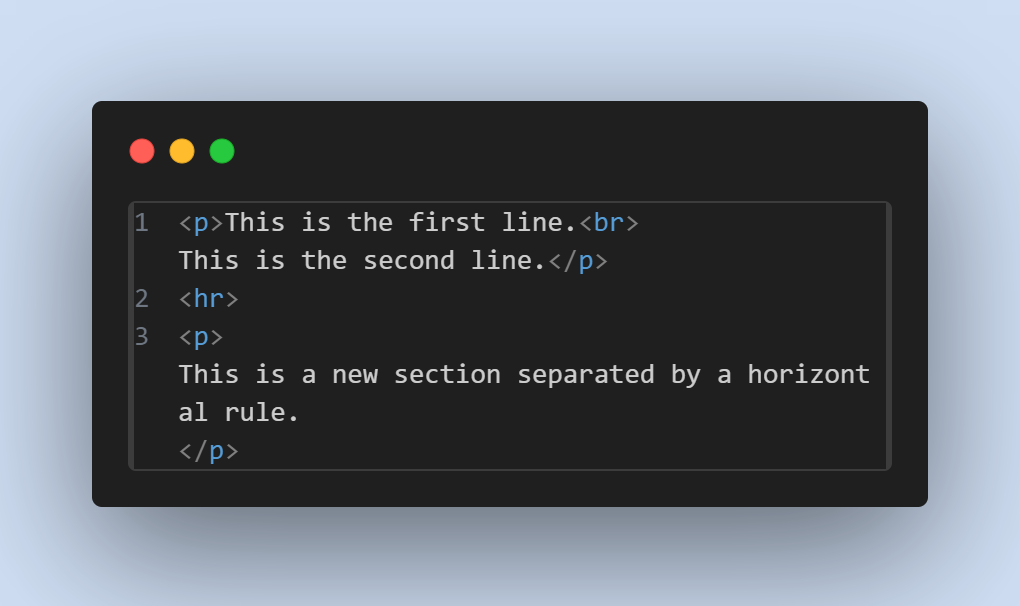
Task: Click the br tag
Action: coord(609,223)
